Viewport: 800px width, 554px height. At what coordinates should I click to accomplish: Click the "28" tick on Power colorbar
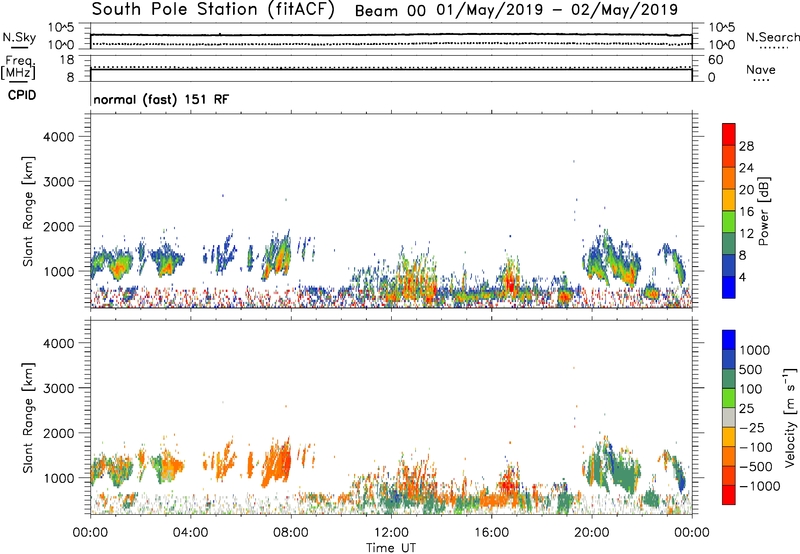[x=746, y=146]
